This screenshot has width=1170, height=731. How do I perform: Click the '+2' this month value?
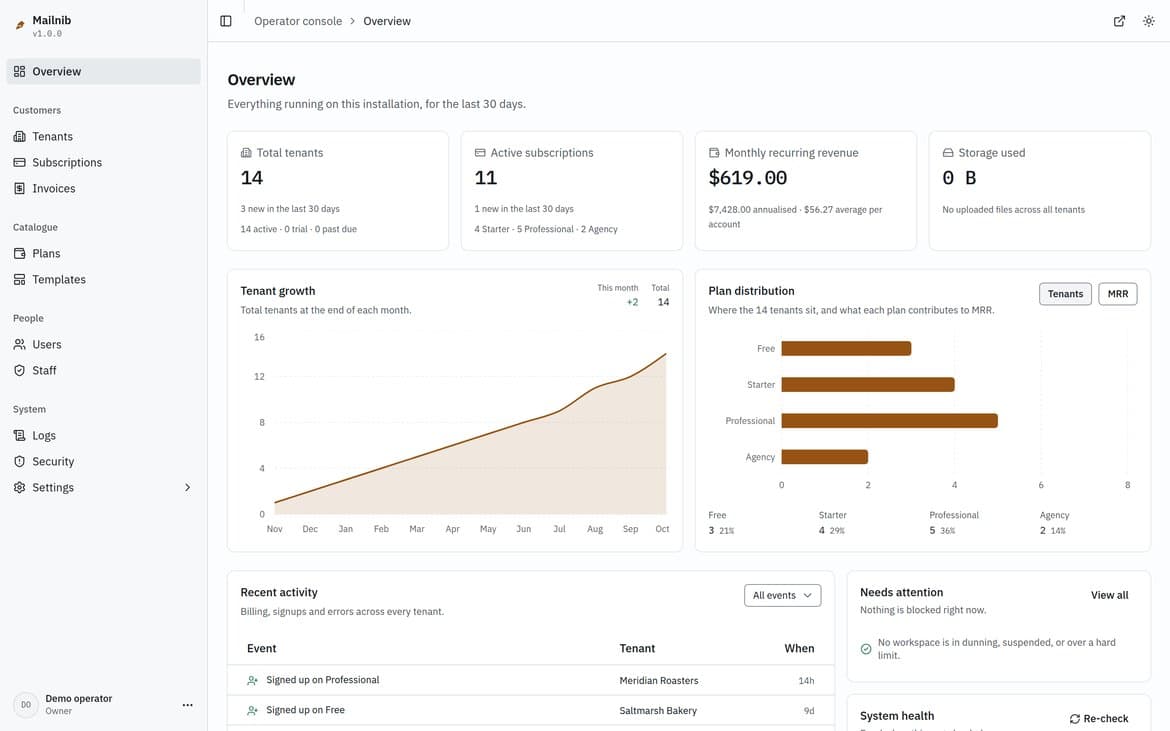(x=632, y=302)
